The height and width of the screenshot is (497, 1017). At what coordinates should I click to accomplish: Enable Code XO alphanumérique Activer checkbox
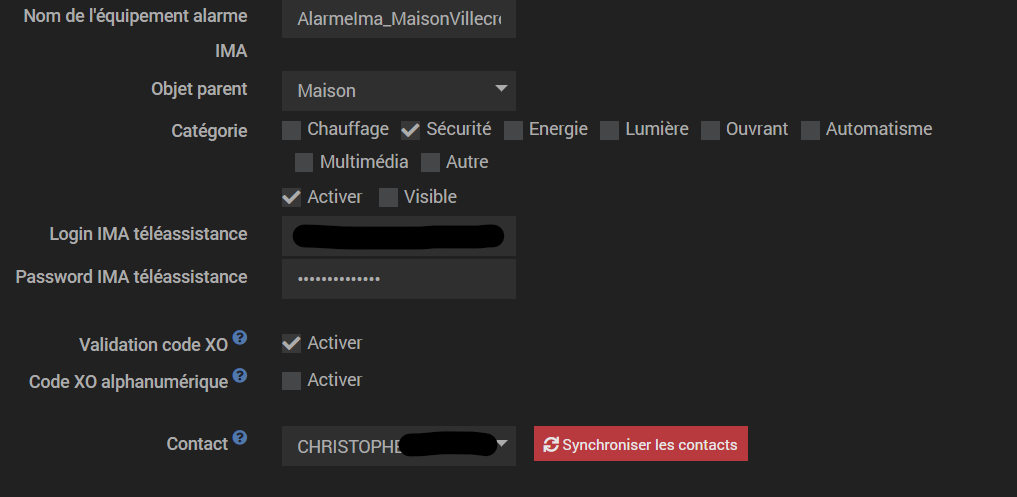[x=291, y=381]
